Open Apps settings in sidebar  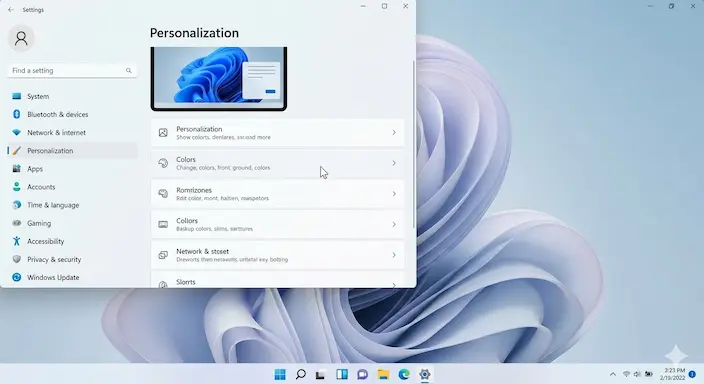point(72,169)
